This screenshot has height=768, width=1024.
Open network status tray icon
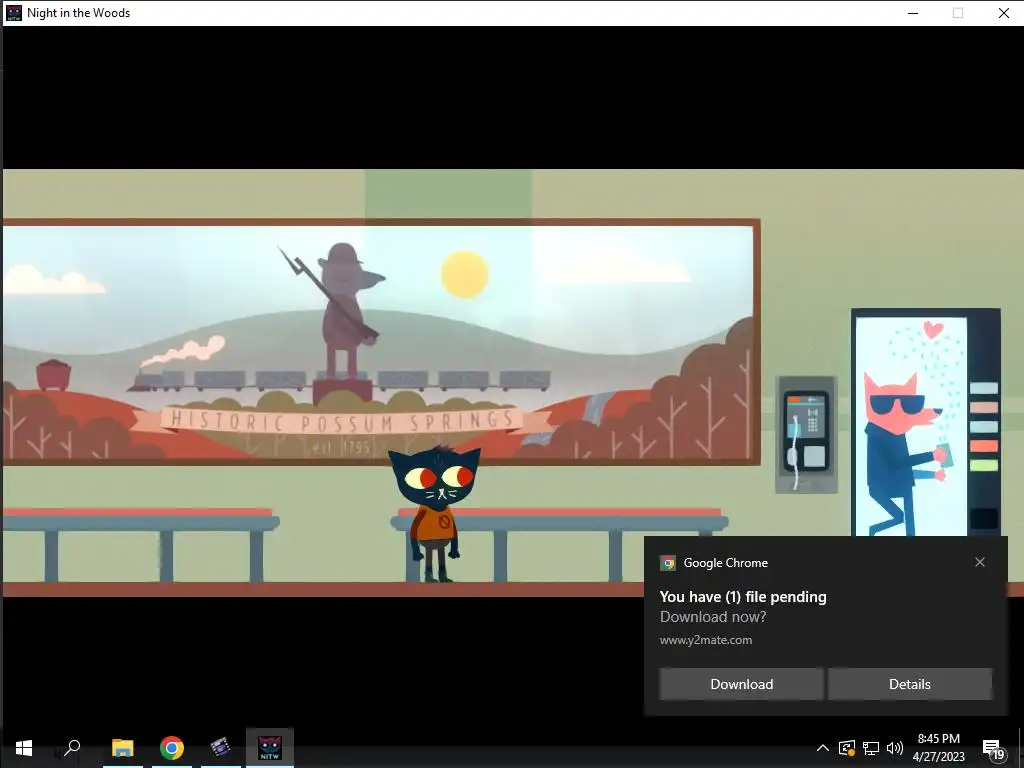[871, 748]
